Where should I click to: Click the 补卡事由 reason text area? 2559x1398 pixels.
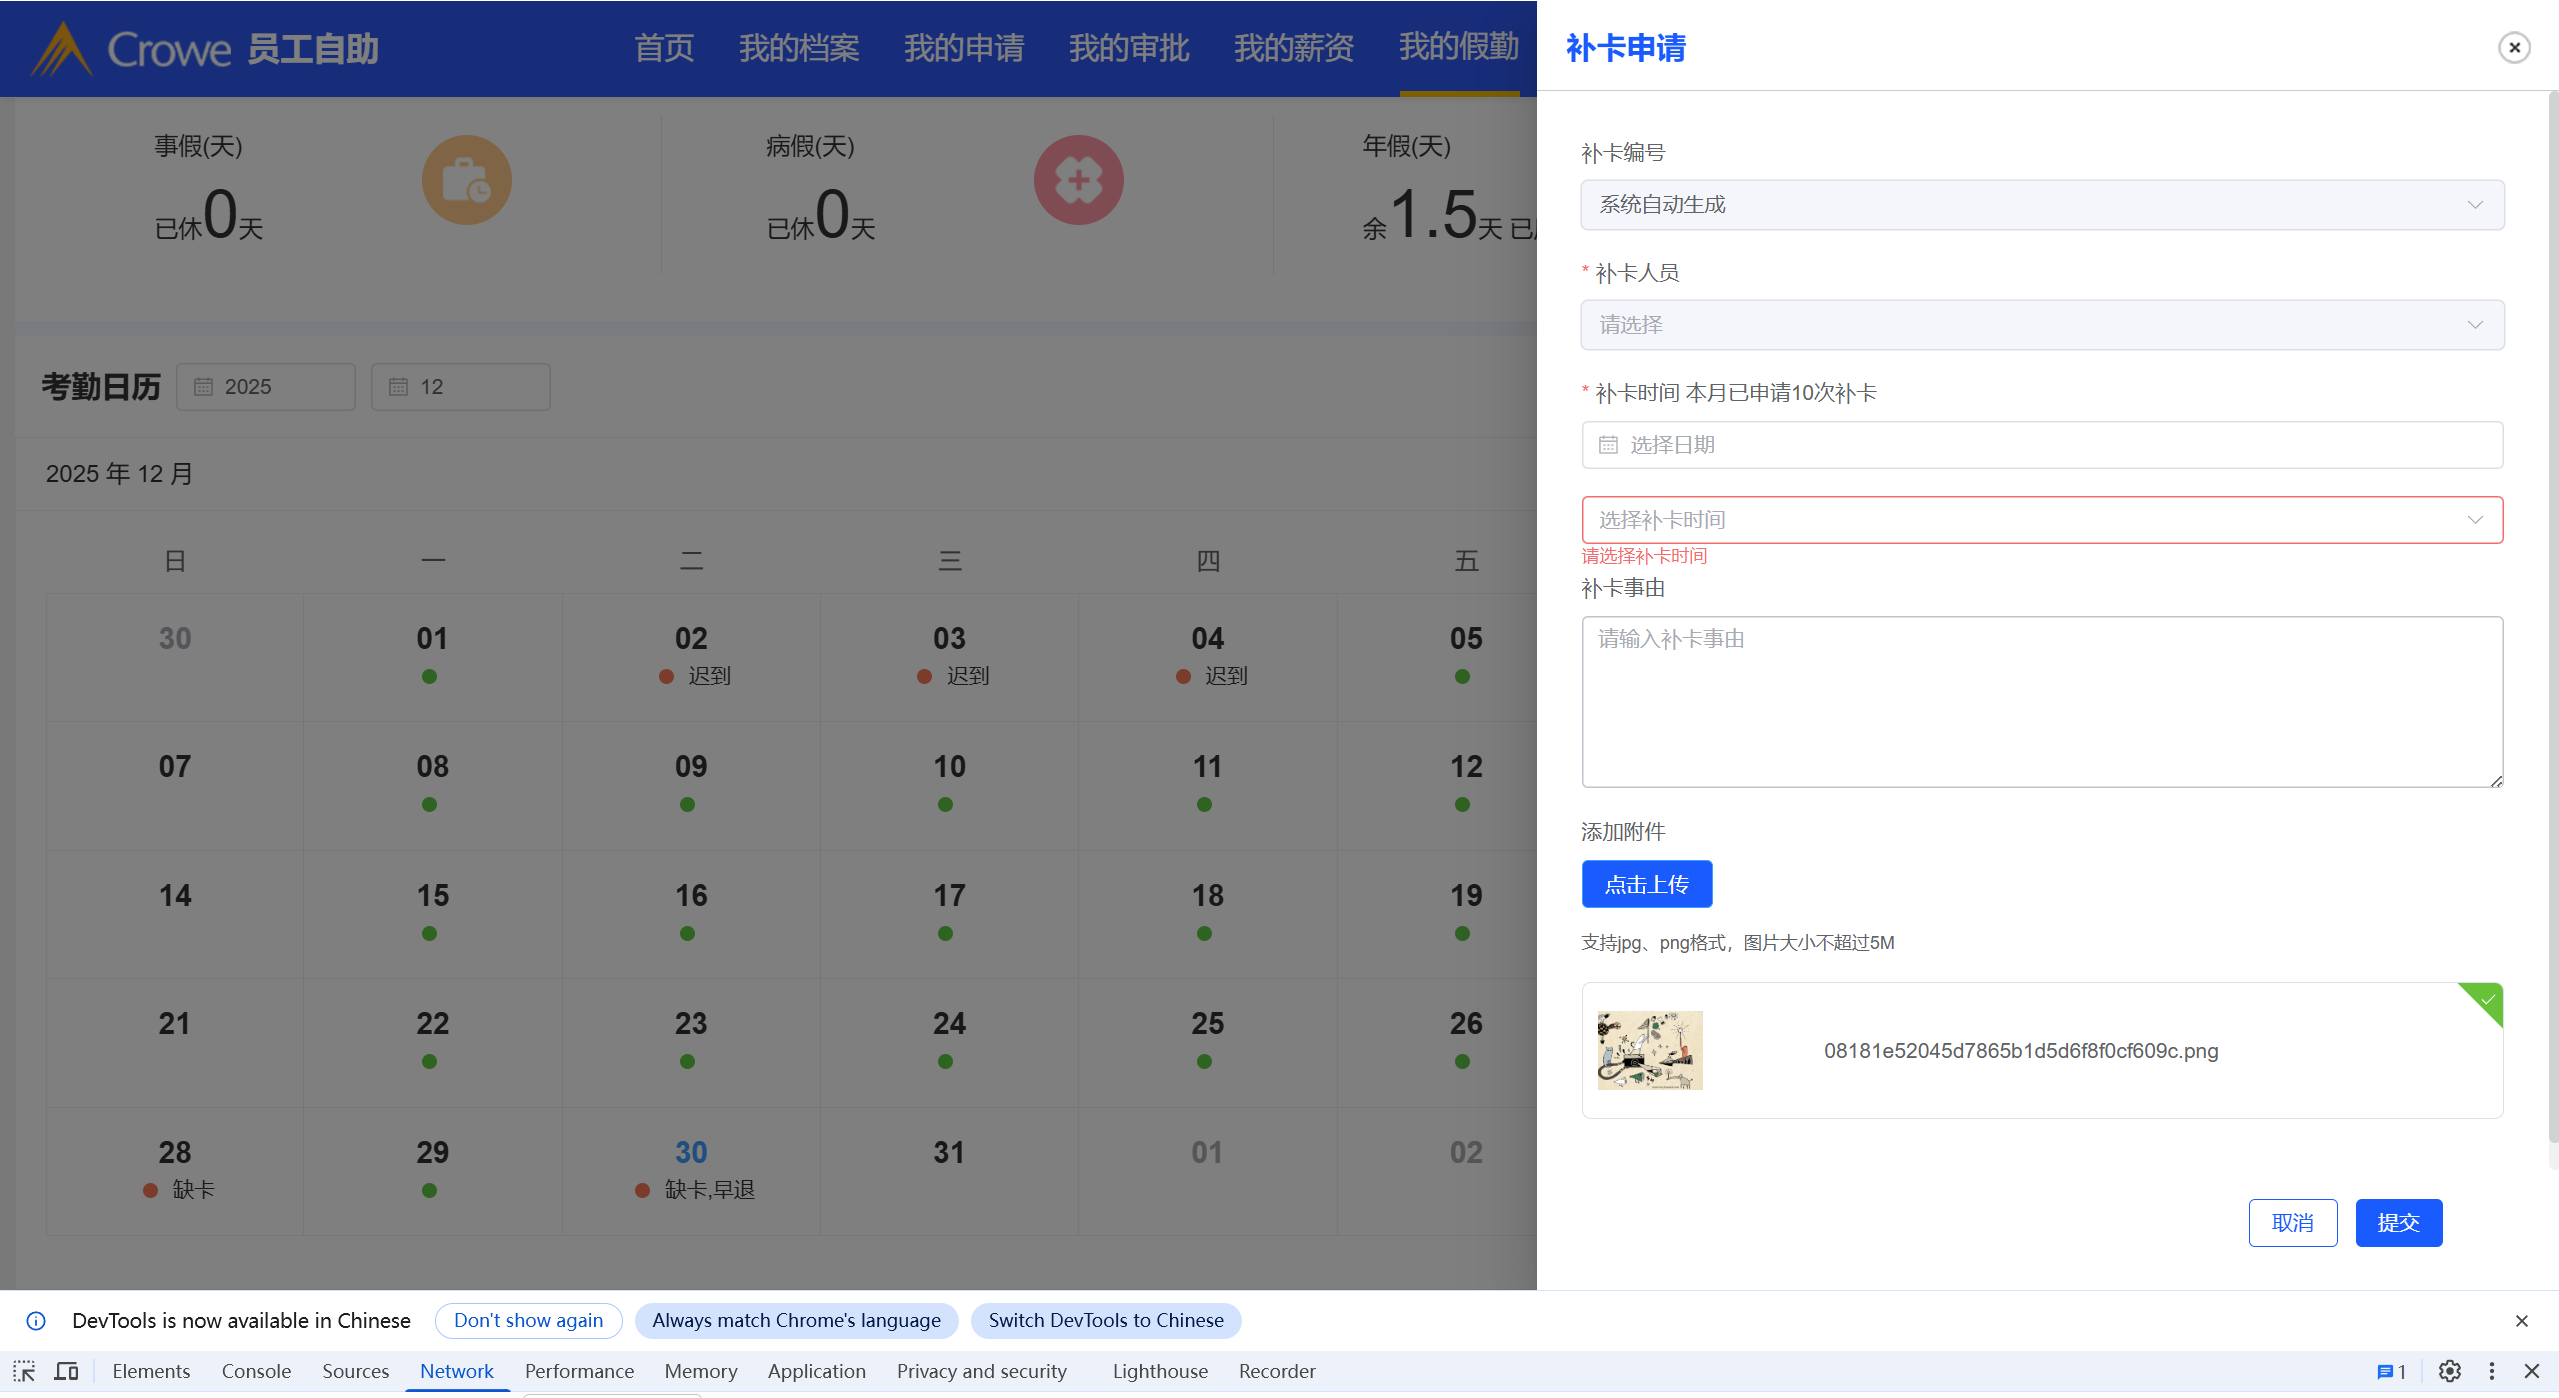click(2041, 701)
